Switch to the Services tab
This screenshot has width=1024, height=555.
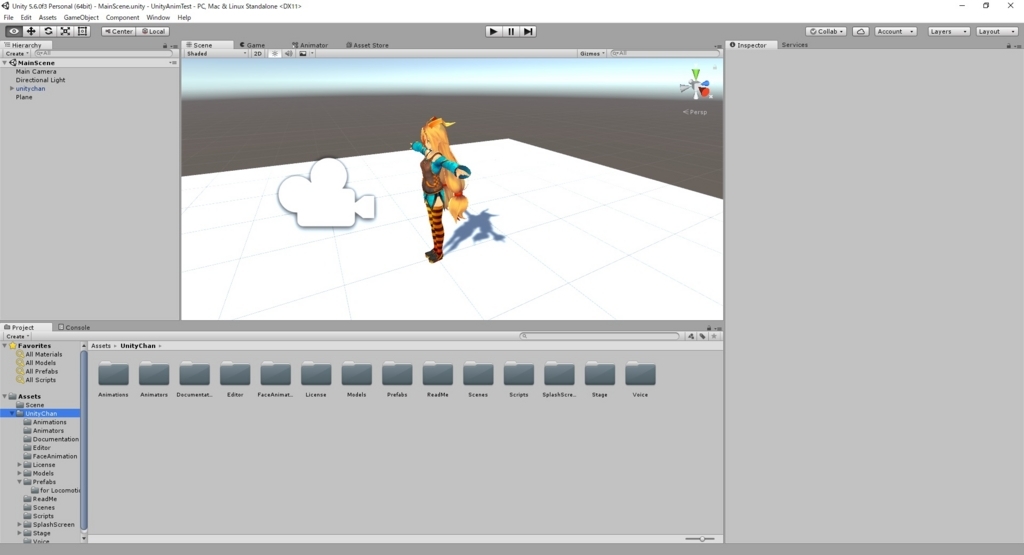click(795, 45)
